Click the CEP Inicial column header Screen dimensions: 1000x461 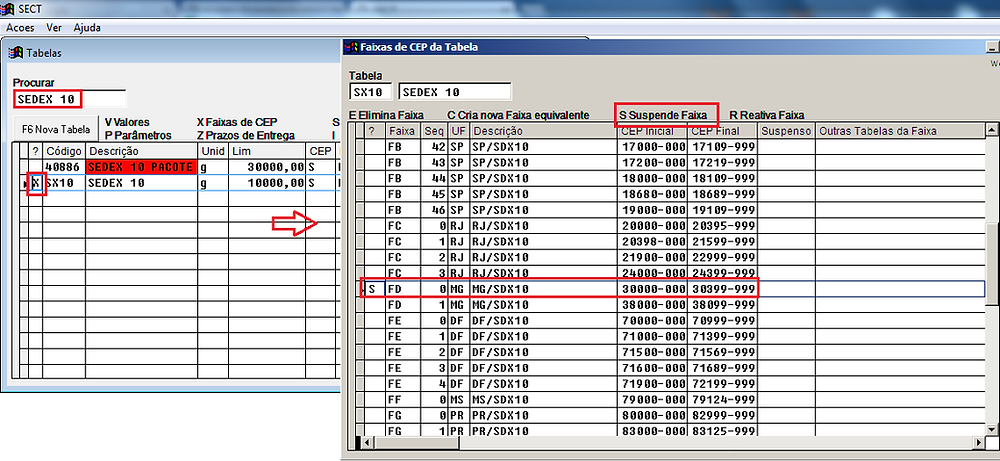pyautogui.click(x=652, y=131)
